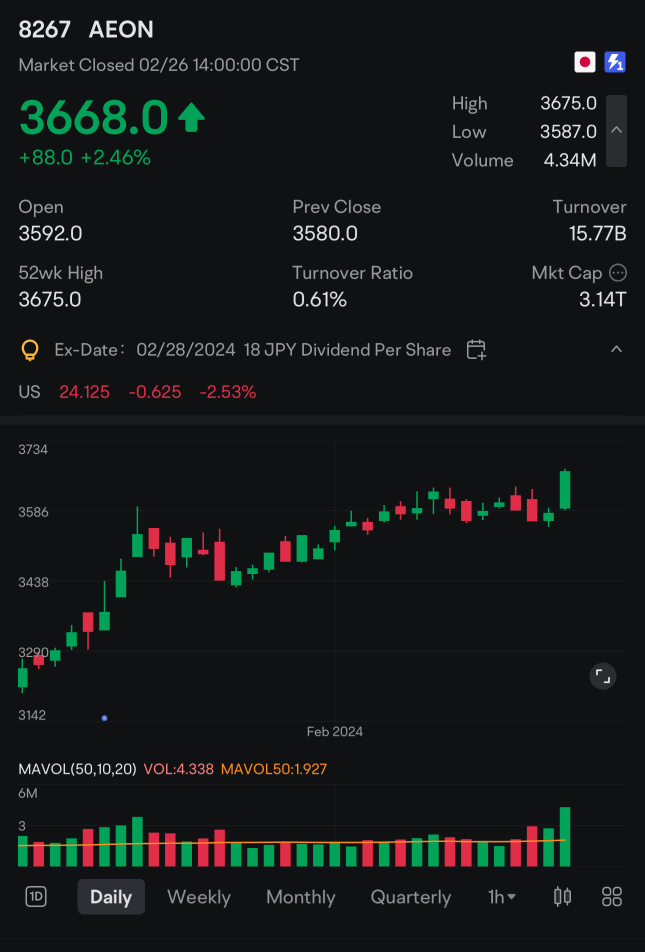Image resolution: width=645 pixels, height=952 pixels.
Task: Tap the Japan flag market icon
Action: [584, 62]
